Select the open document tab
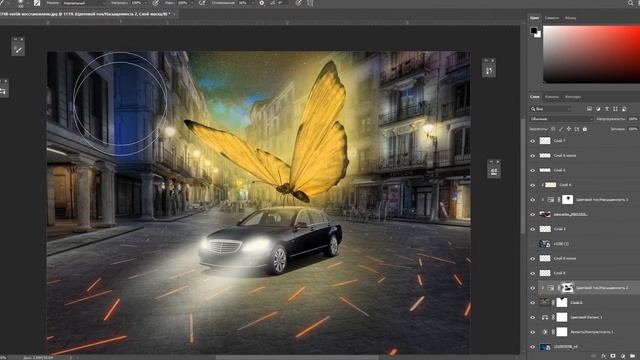The width and height of the screenshot is (640, 360). [x=85, y=14]
